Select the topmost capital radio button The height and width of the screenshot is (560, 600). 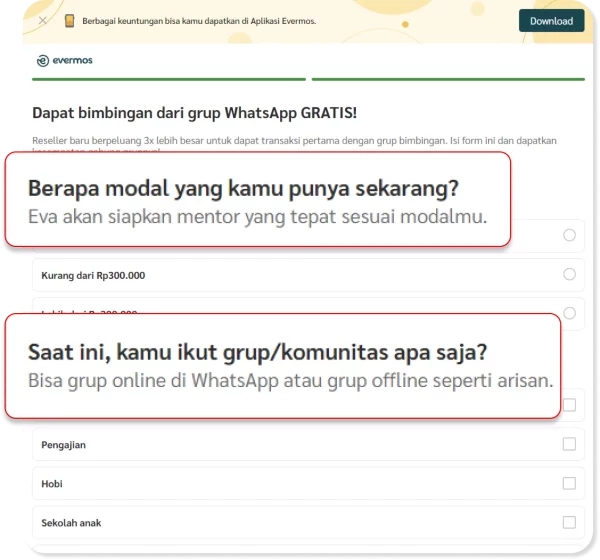point(569,235)
